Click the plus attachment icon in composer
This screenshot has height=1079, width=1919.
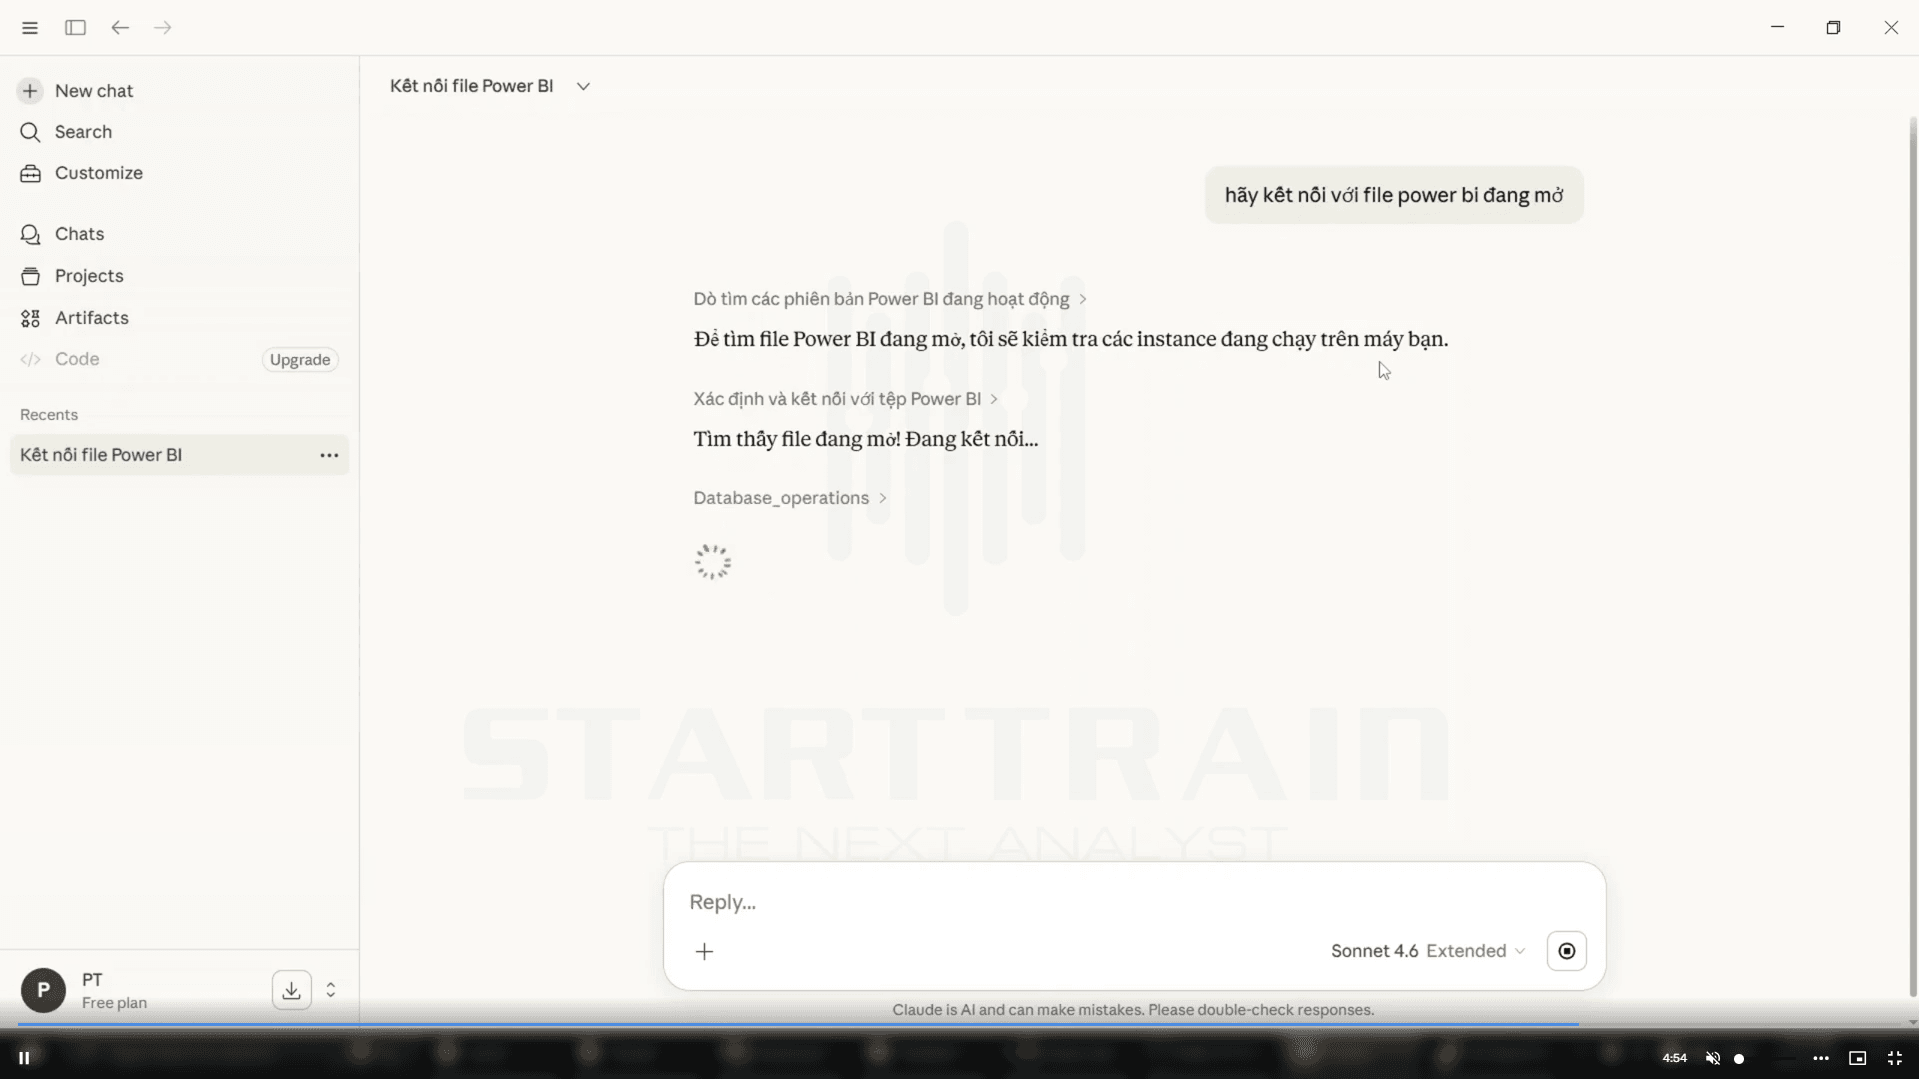coord(705,952)
